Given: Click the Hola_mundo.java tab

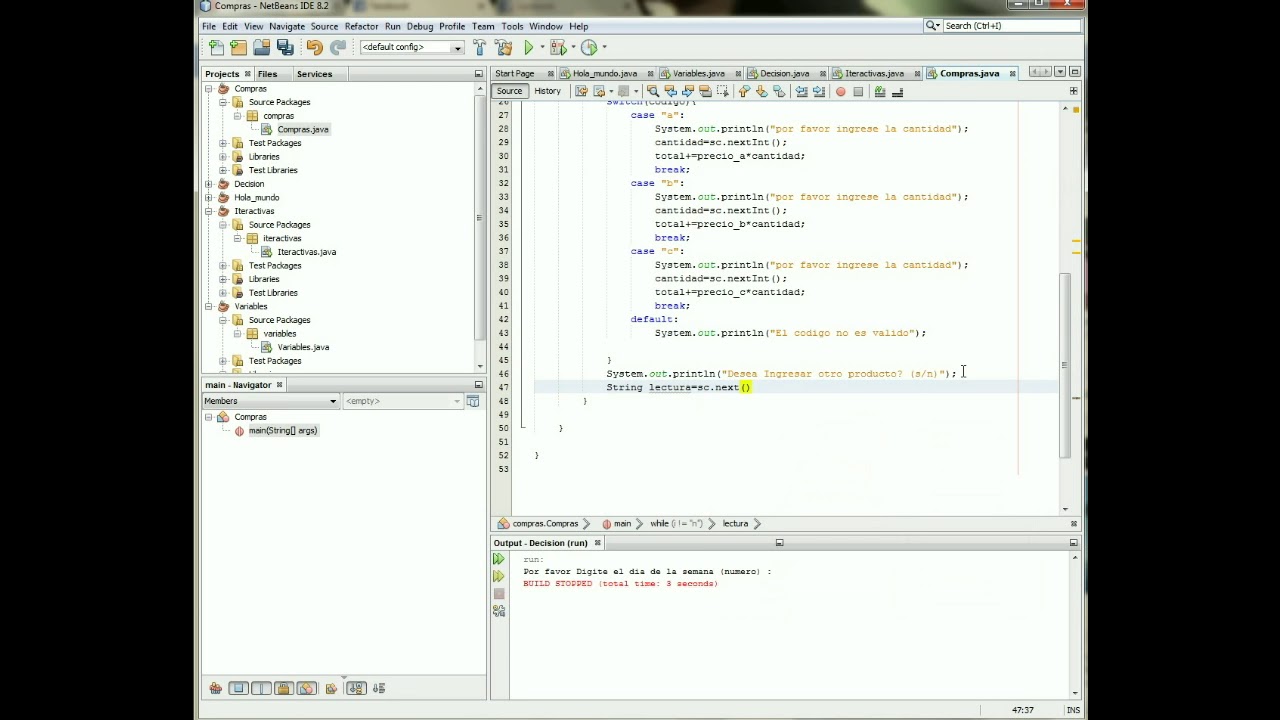Looking at the screenshot, I should coord(604,73).
